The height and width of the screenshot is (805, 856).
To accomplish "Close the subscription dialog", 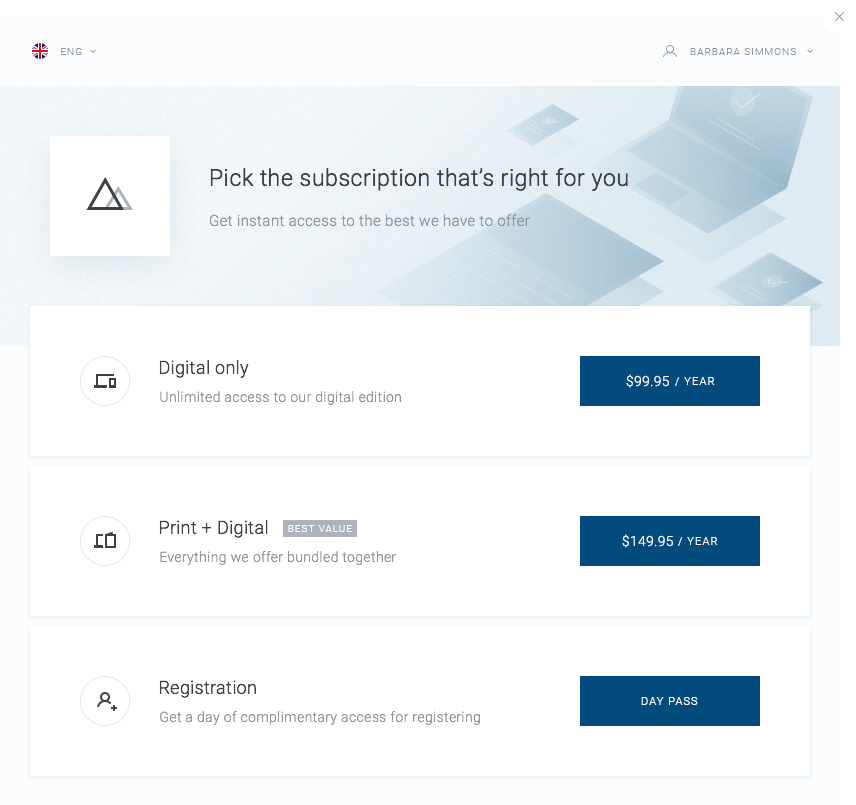I will [x=839, y=17].
